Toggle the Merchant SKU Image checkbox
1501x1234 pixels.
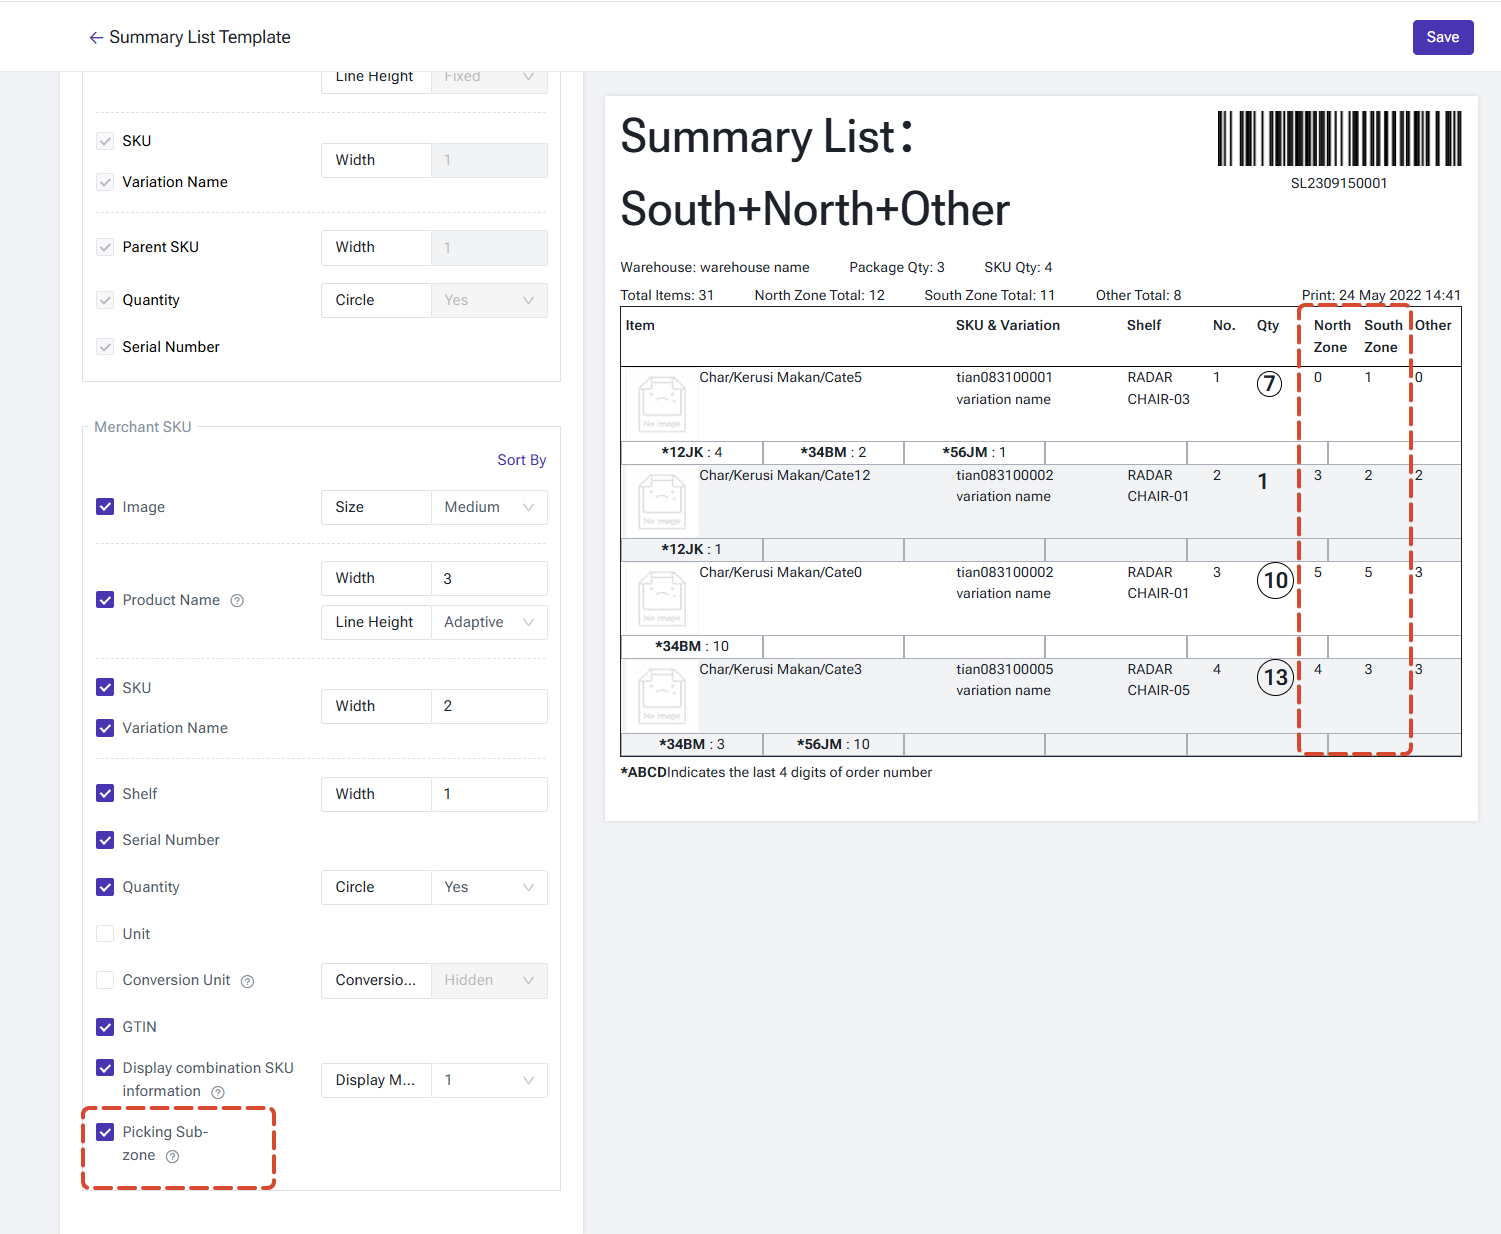pyautogui.click(x=105, y=507)
